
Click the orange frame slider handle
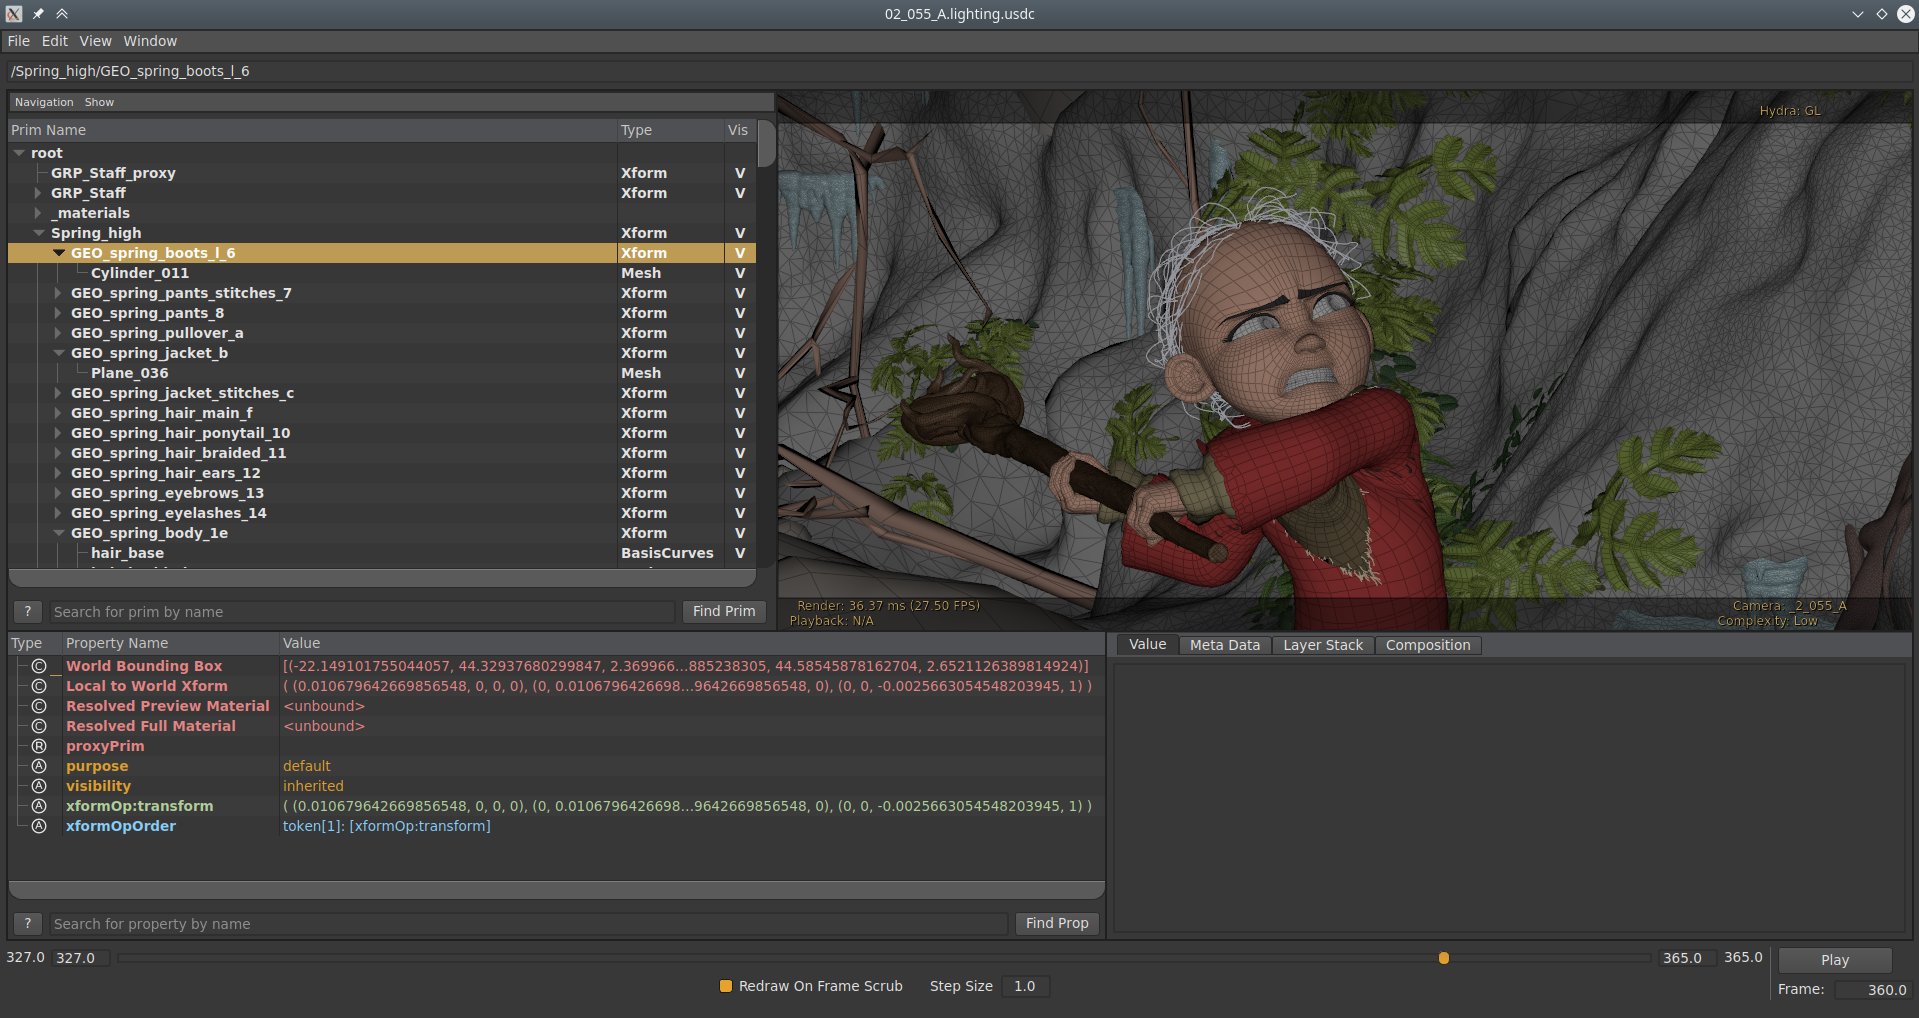[1443, 958]
